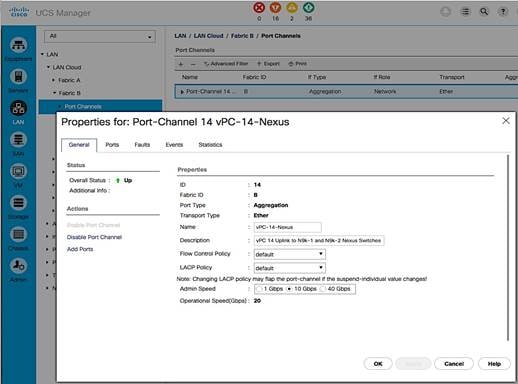Click Disable Port Channel action
This screenshot has height=384, width=518.
(94, 237)
